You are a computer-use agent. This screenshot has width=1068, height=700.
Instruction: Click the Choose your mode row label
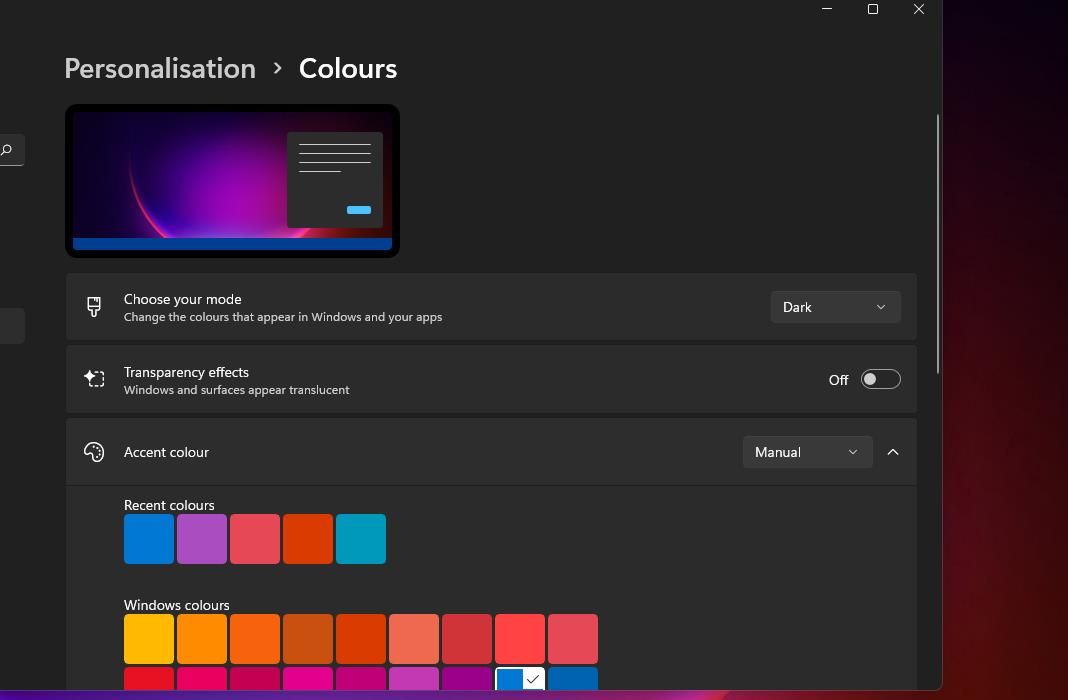(182, 299)
